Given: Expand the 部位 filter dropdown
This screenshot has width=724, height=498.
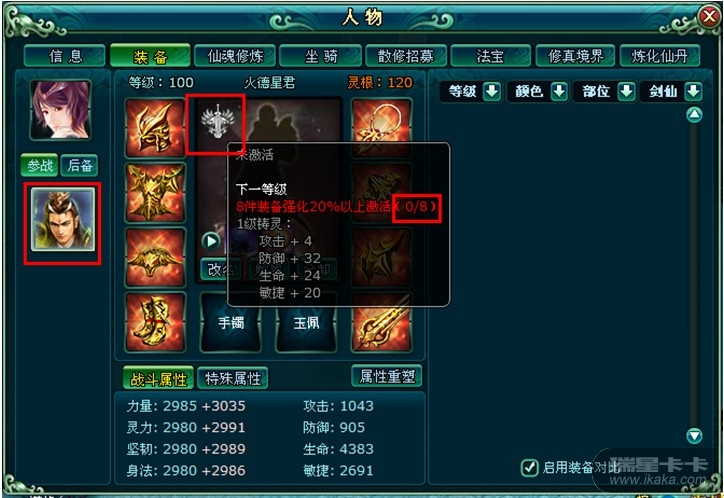Looking at the screenshot, I should click(626, 91).
